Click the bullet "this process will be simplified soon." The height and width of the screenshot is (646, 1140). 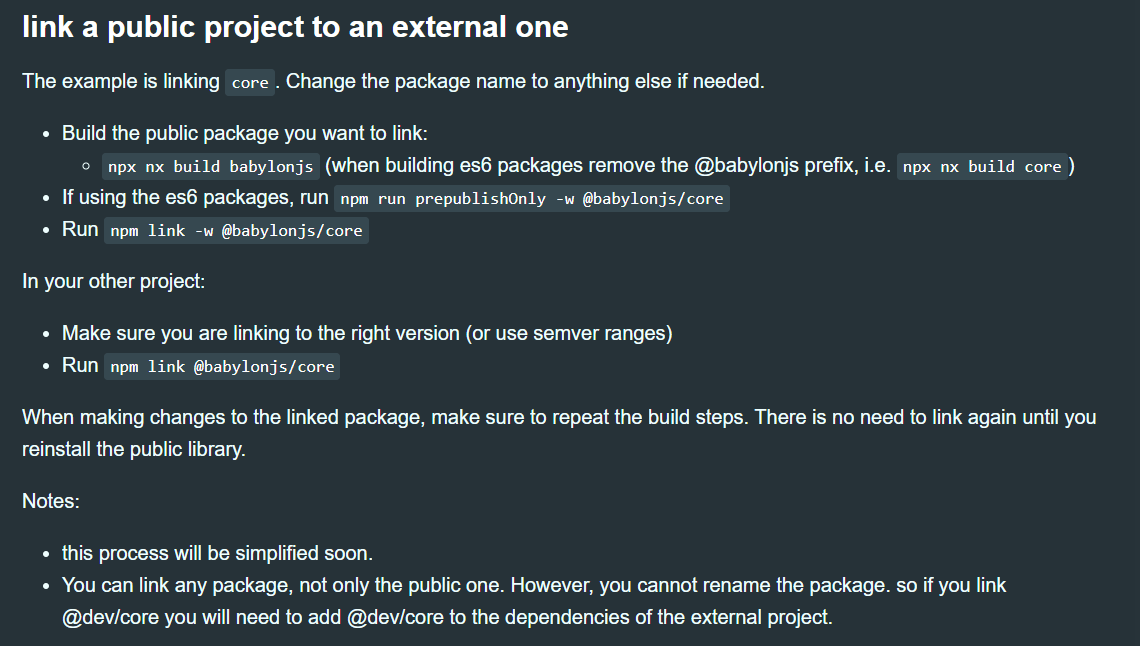click(217, 554)
